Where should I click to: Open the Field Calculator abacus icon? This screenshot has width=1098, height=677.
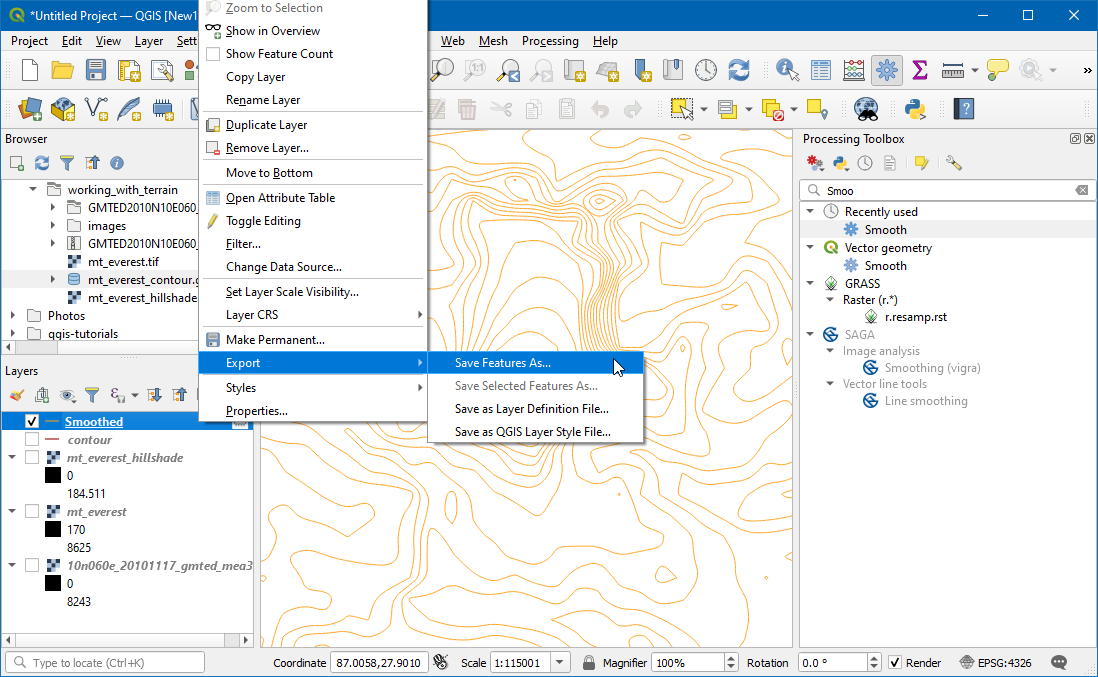point(854,70)
